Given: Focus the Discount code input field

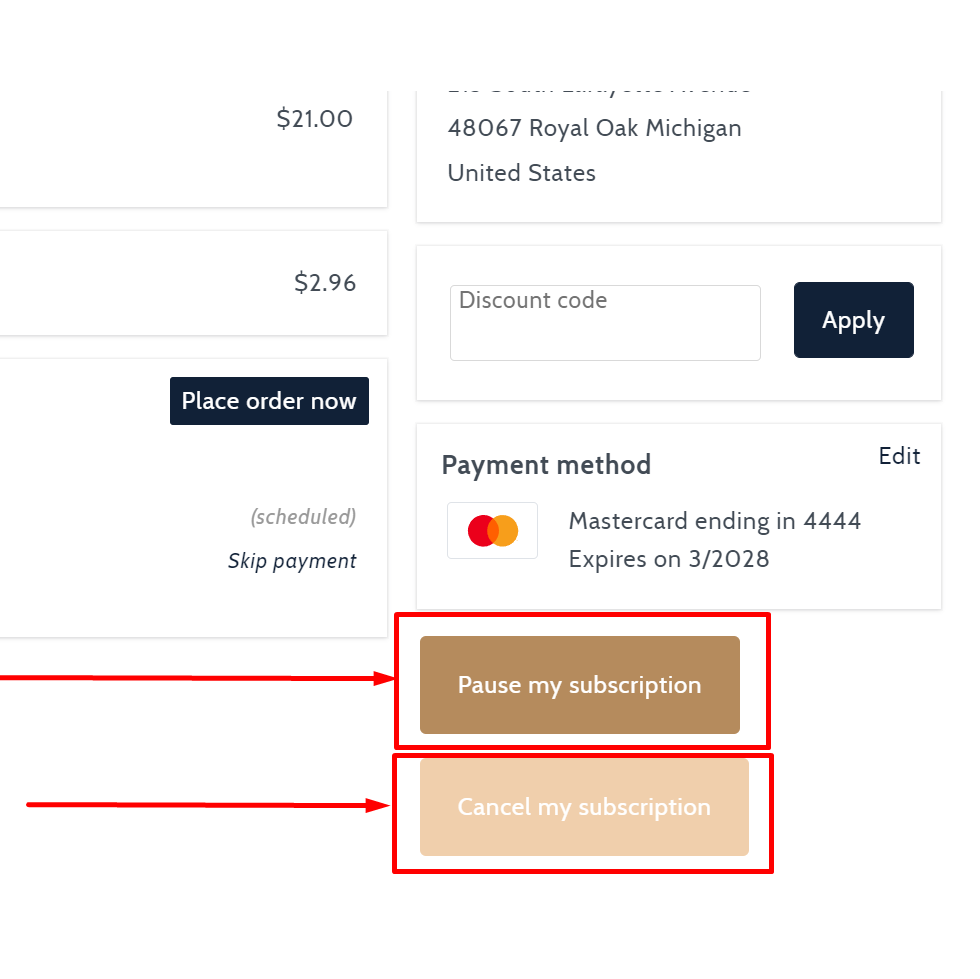Looking at the screenshot, I should 605,323.
